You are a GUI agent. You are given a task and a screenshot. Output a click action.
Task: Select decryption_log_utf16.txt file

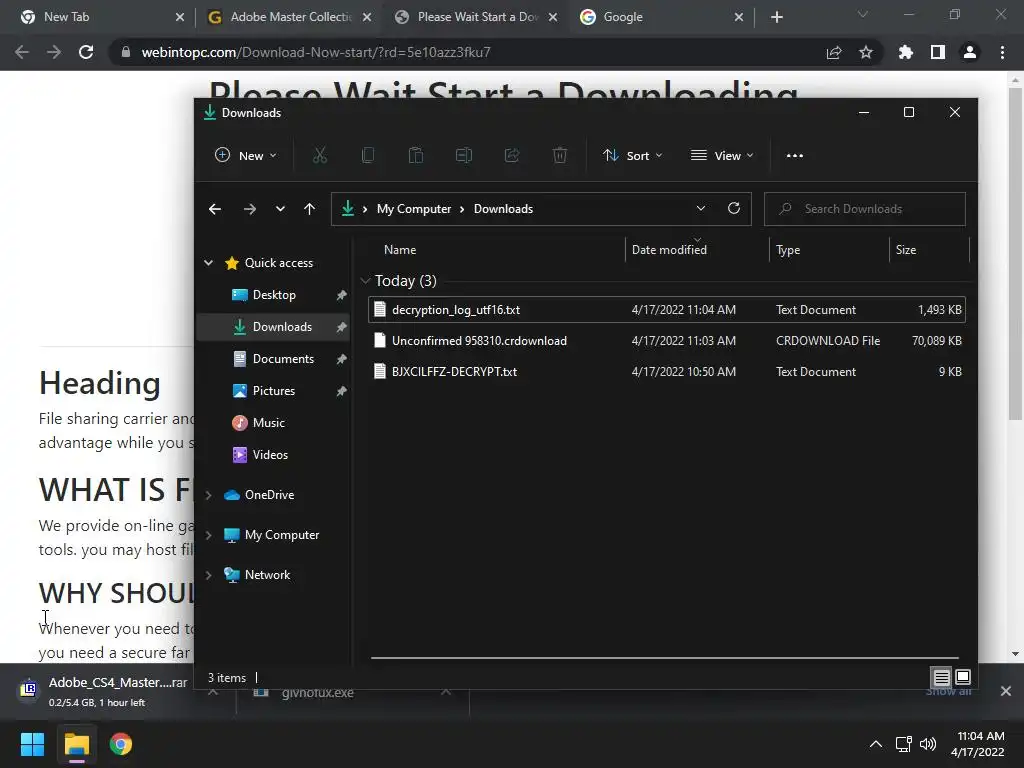(667, 310)
